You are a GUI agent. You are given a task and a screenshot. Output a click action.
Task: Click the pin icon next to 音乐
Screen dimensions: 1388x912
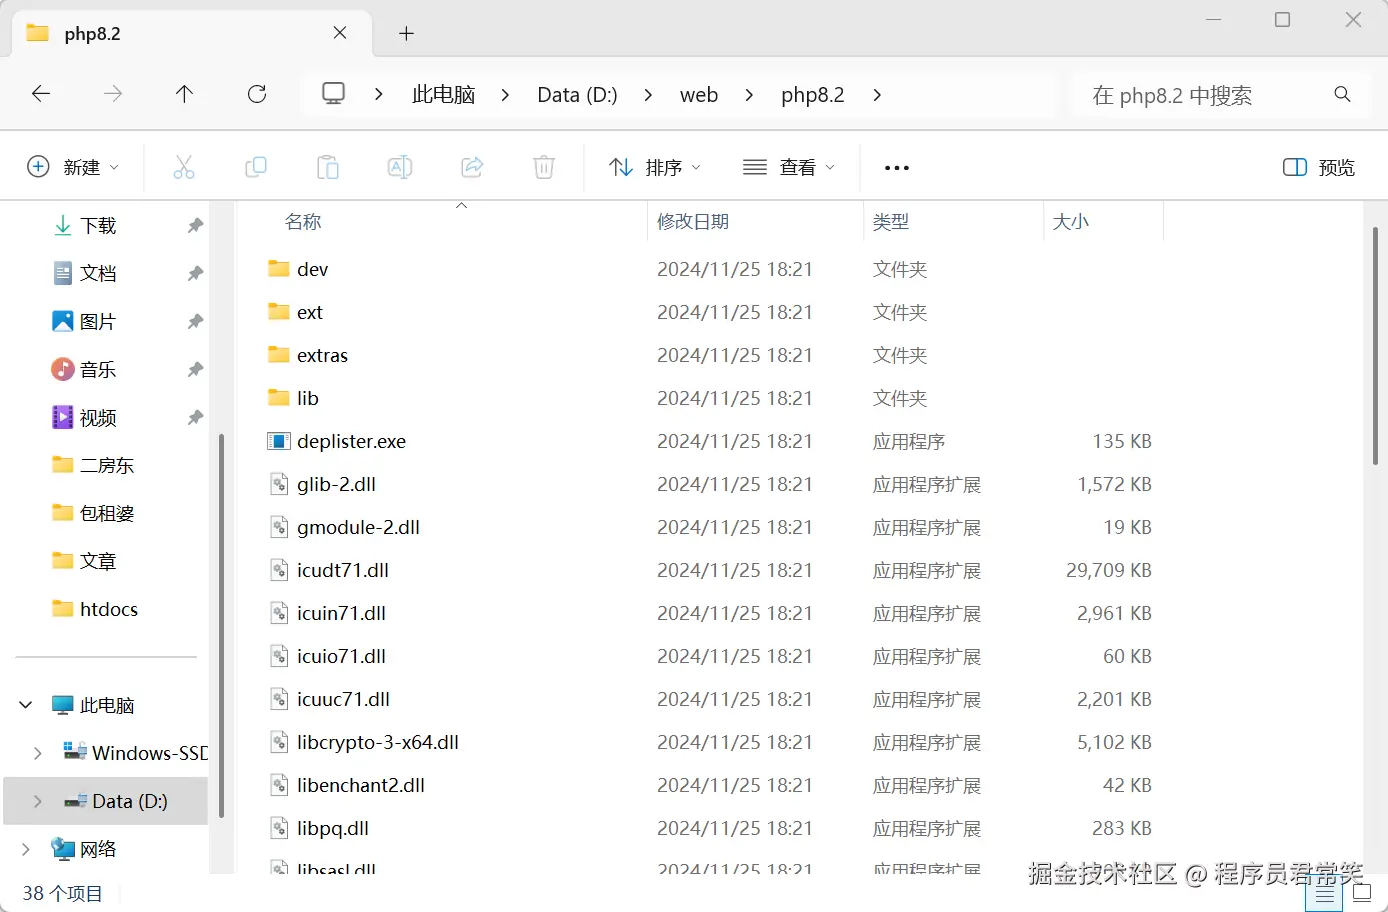pos(195,370)
